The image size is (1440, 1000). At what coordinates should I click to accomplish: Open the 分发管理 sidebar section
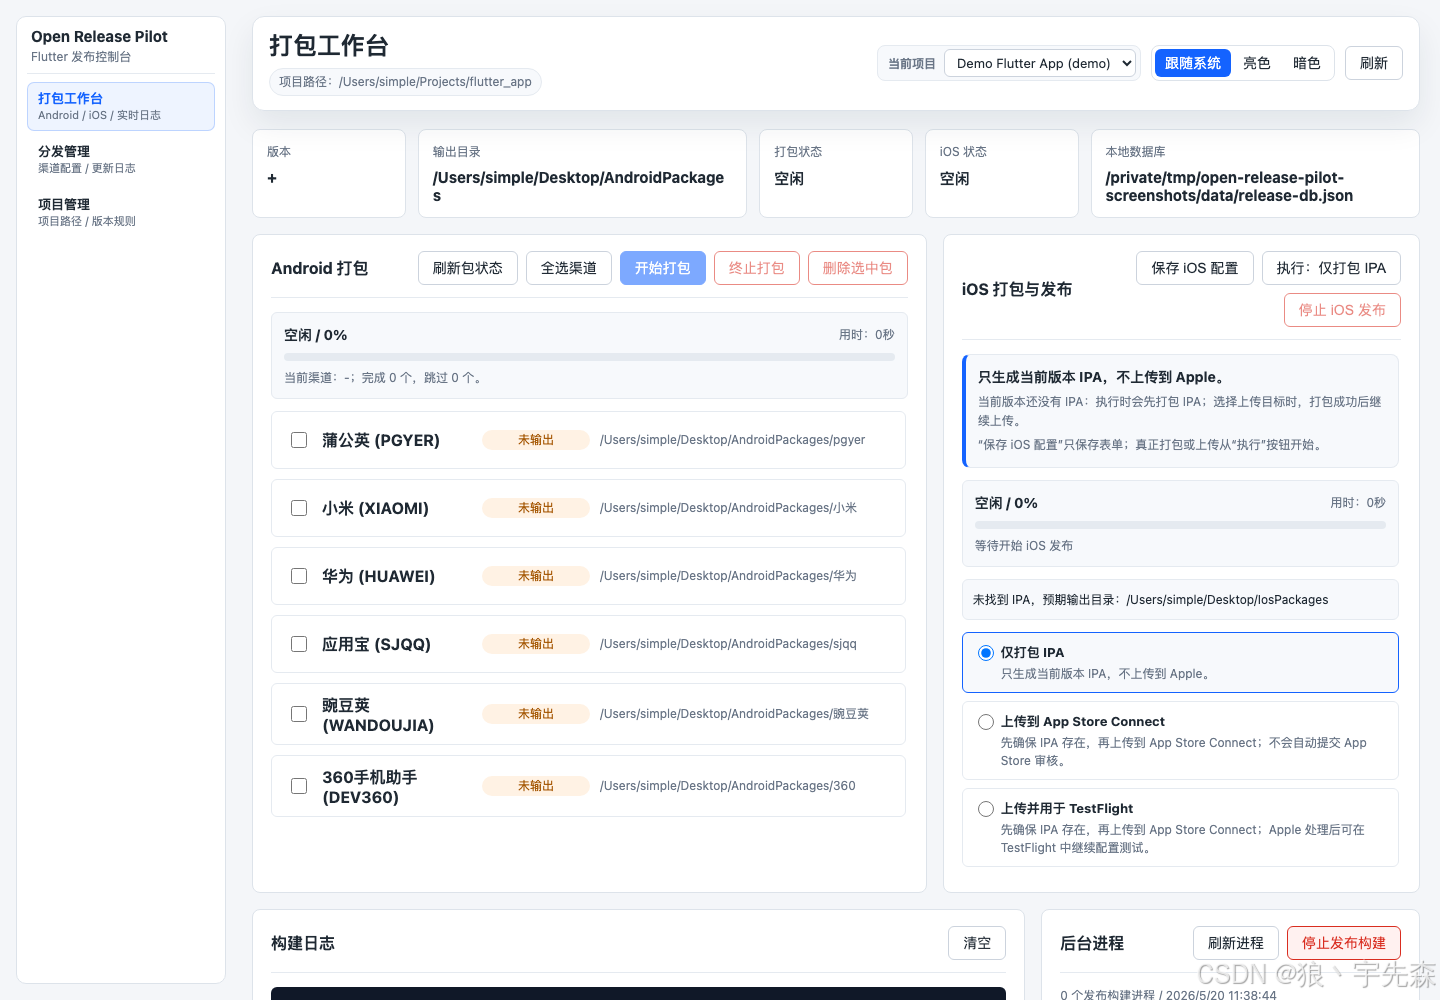click(121, 159)
